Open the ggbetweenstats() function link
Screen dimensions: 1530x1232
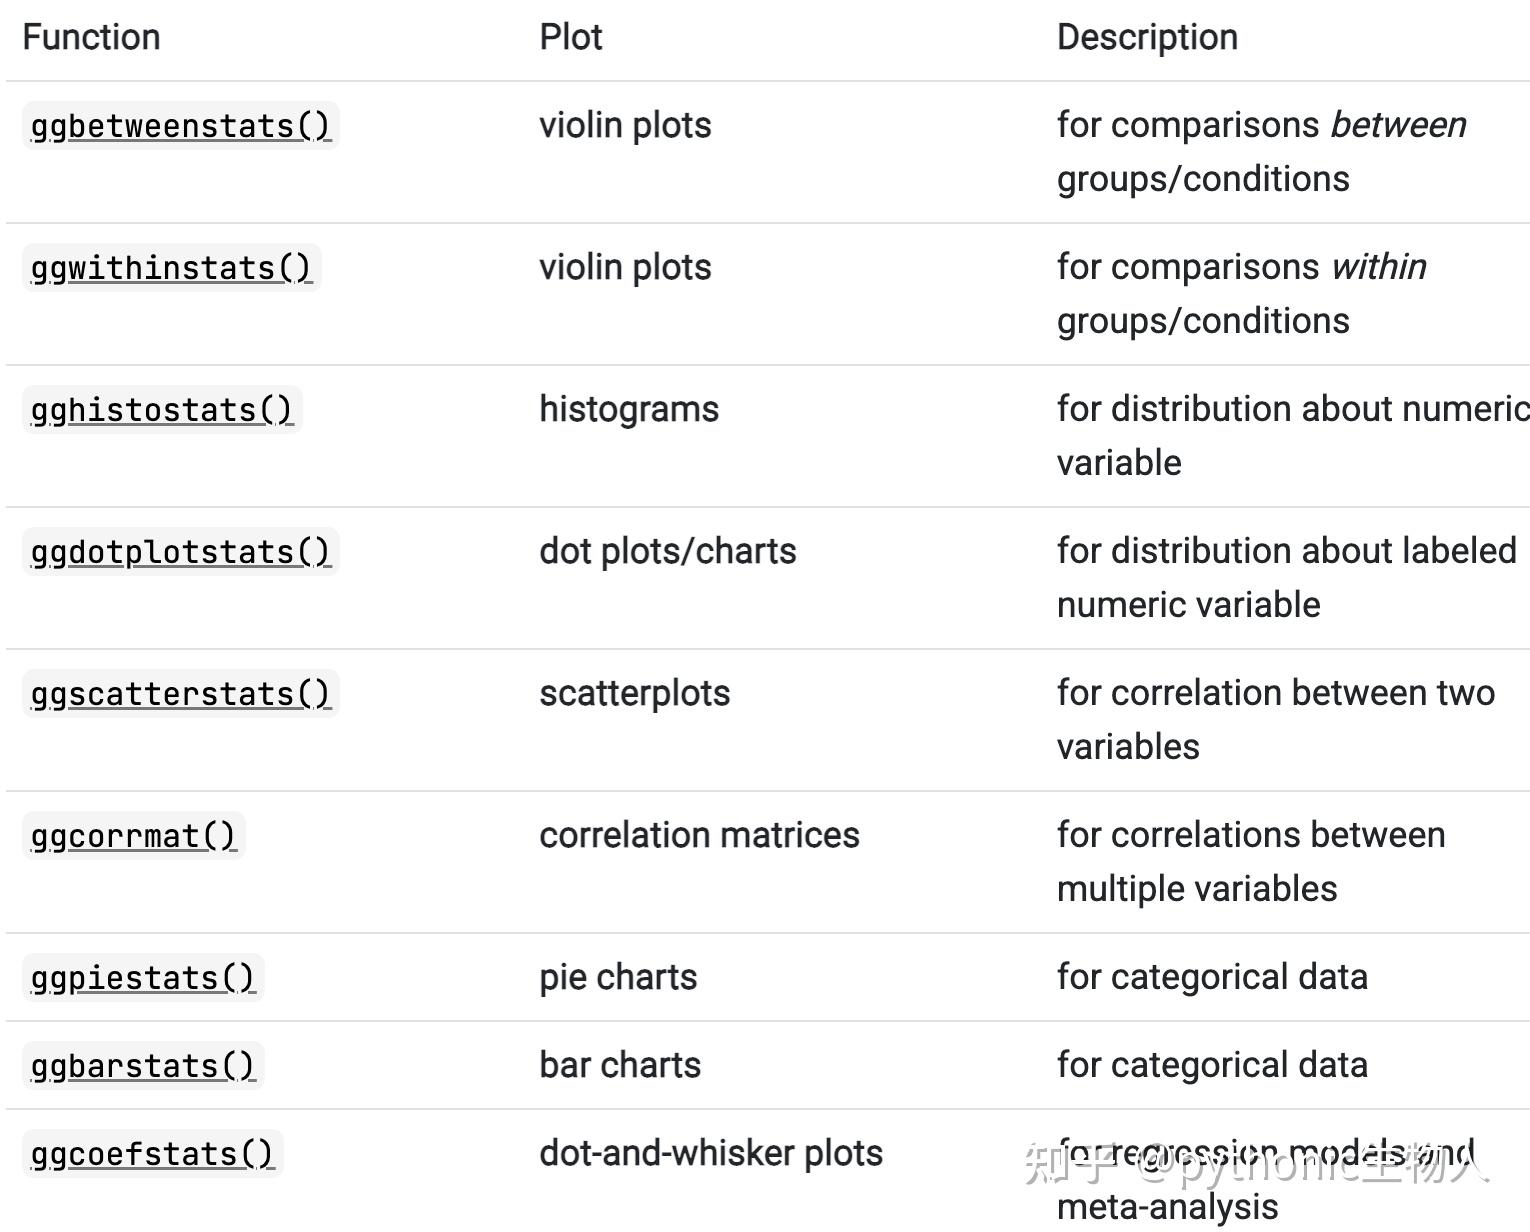[x=180, y=126]
